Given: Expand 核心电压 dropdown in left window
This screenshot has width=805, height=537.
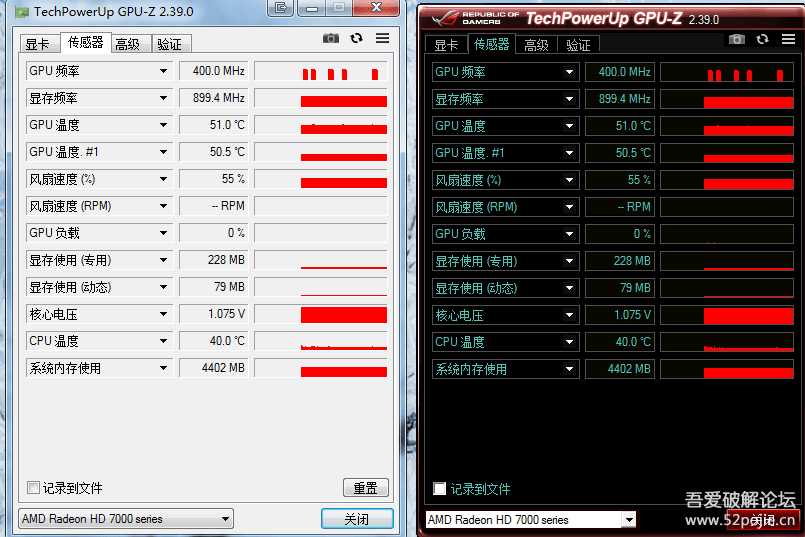Looking at the screenshot, I should (163, 314).
